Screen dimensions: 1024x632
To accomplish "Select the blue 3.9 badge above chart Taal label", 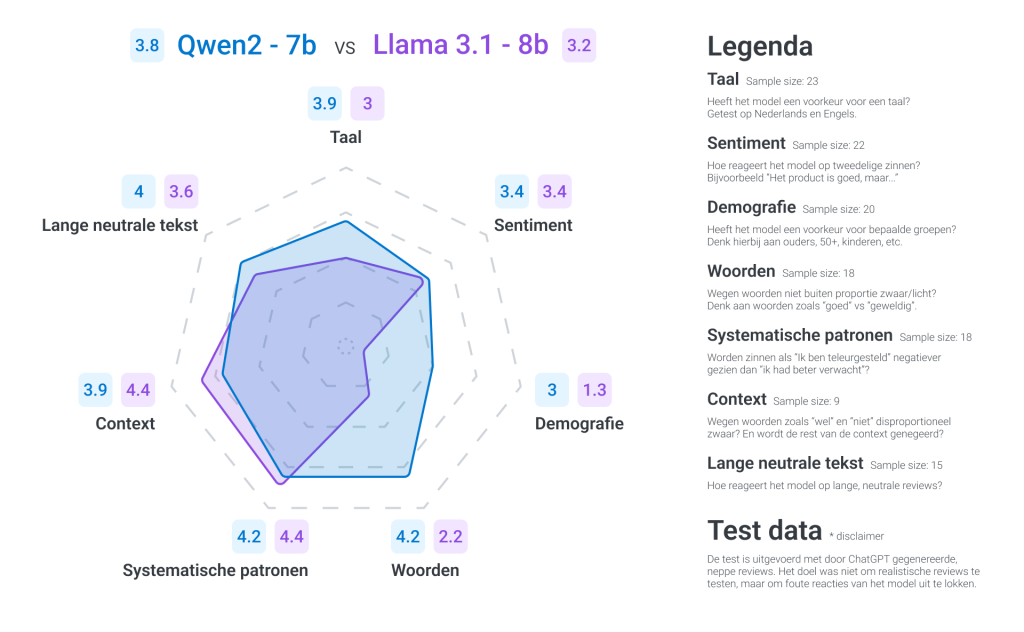I will click(324, 103).
